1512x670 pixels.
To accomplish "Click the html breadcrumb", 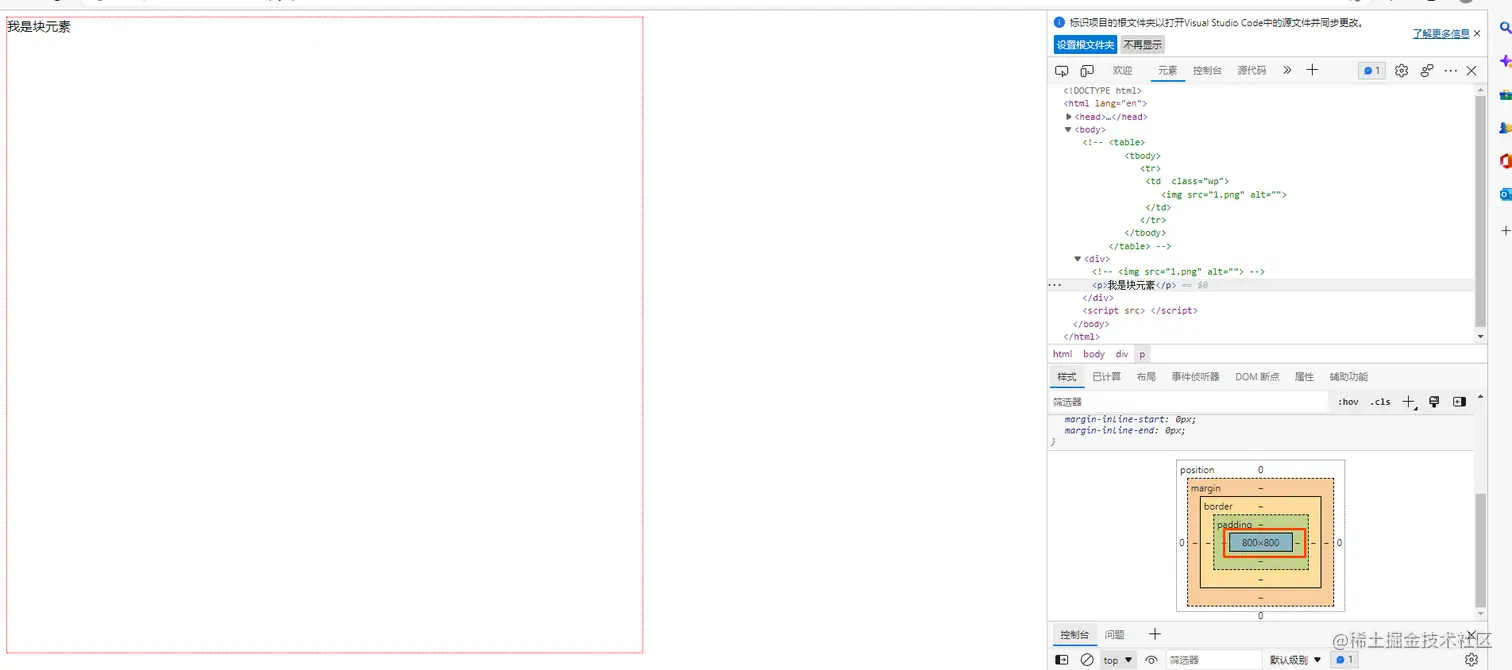I will [1062, 354].
